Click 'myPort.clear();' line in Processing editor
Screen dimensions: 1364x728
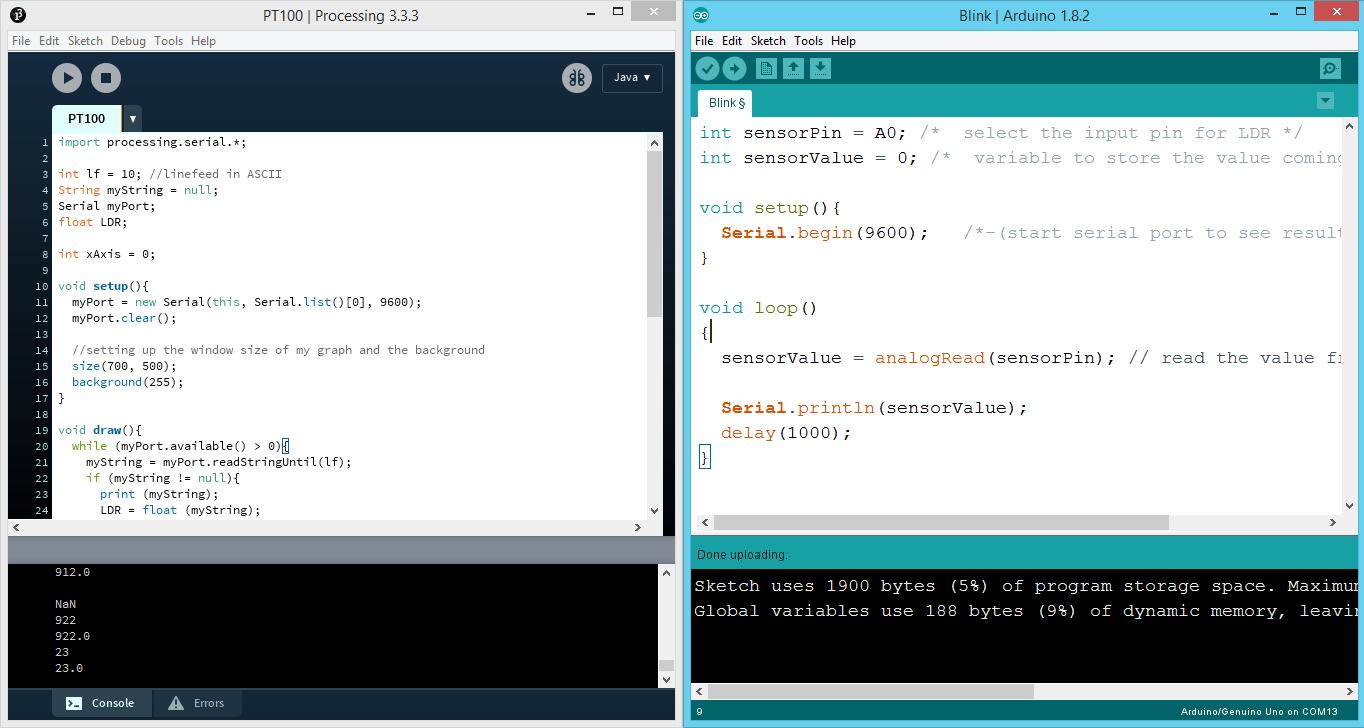(124, 318)
